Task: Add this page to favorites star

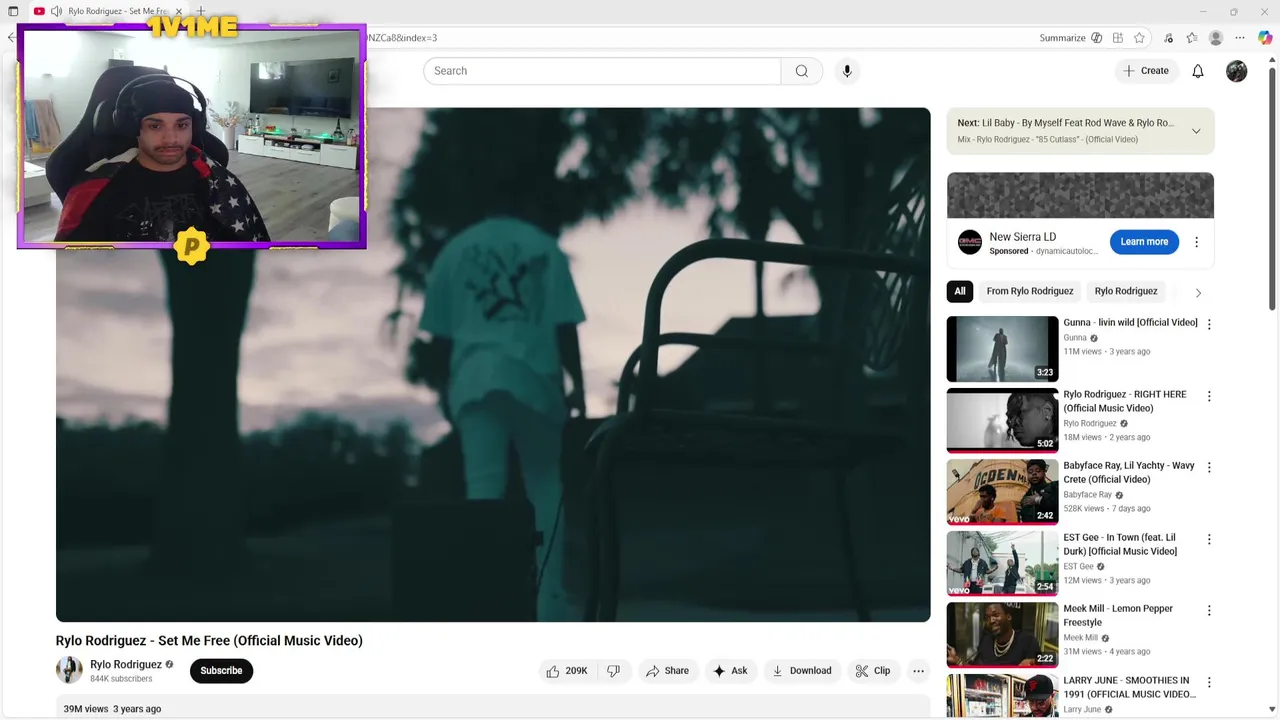Action: coord(1139,38)
